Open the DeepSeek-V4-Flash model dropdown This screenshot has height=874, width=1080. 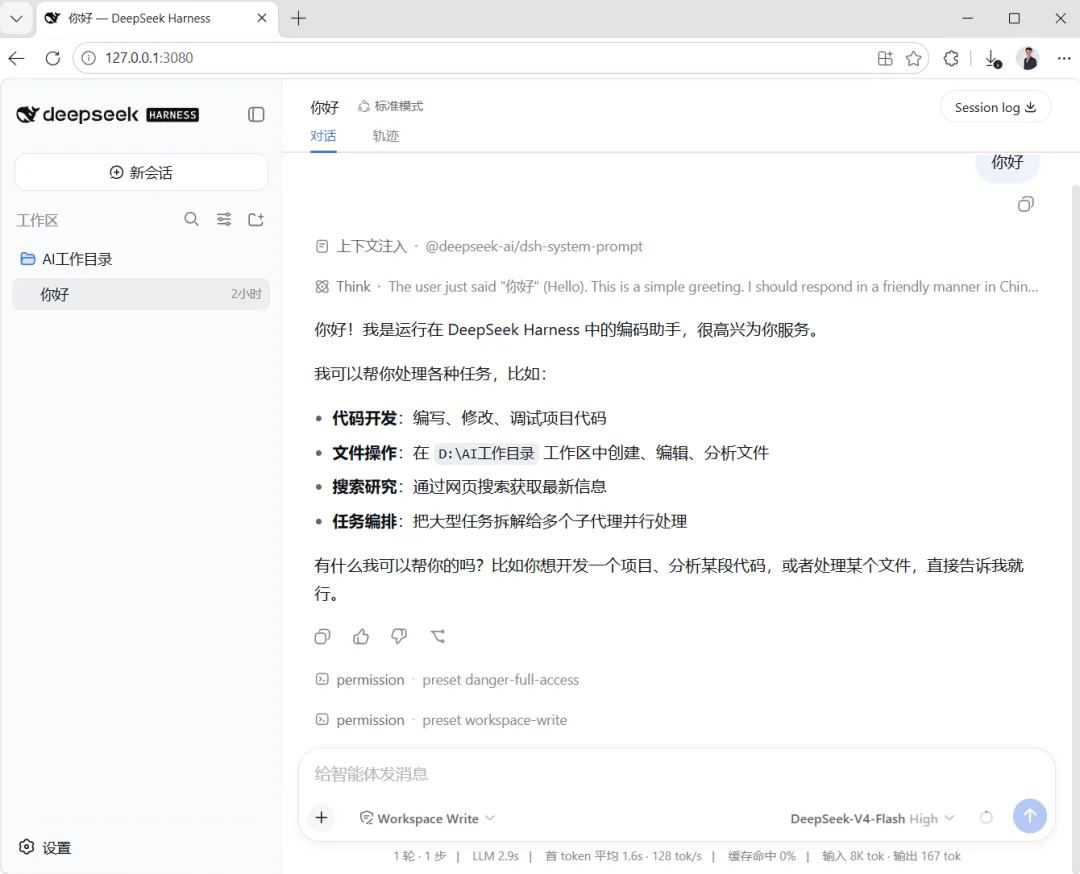point(872,818)
